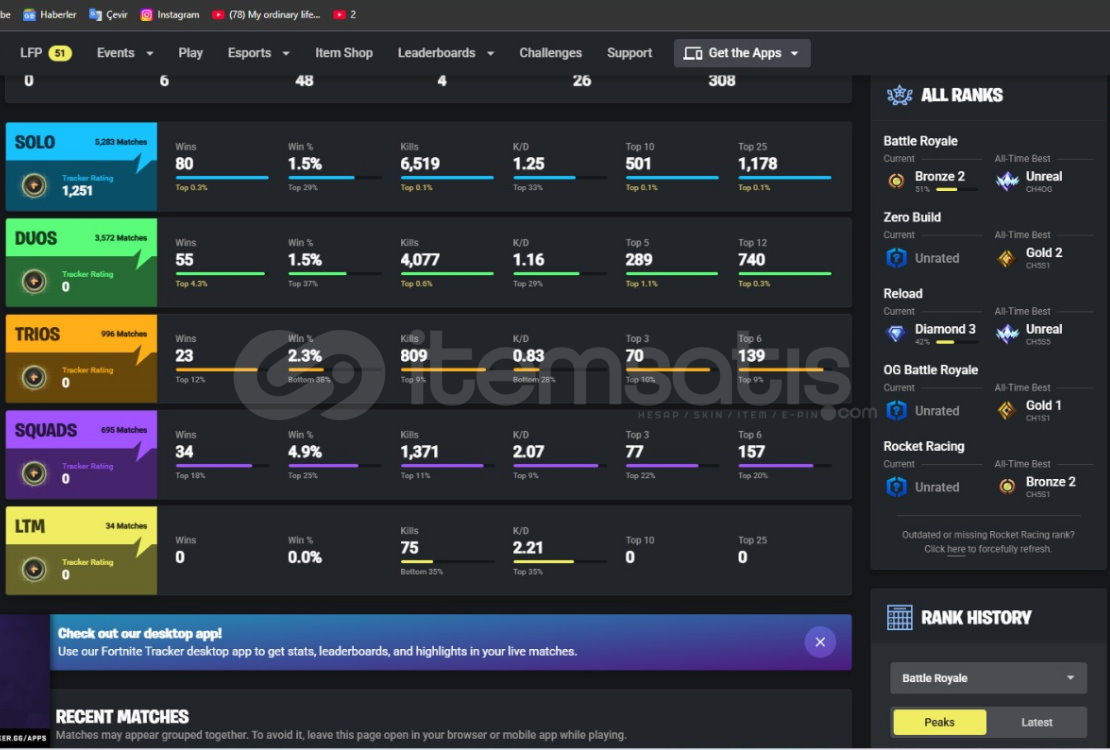Open the Support page
Viewport: 1110px width, 750px height.
point(629,53)
